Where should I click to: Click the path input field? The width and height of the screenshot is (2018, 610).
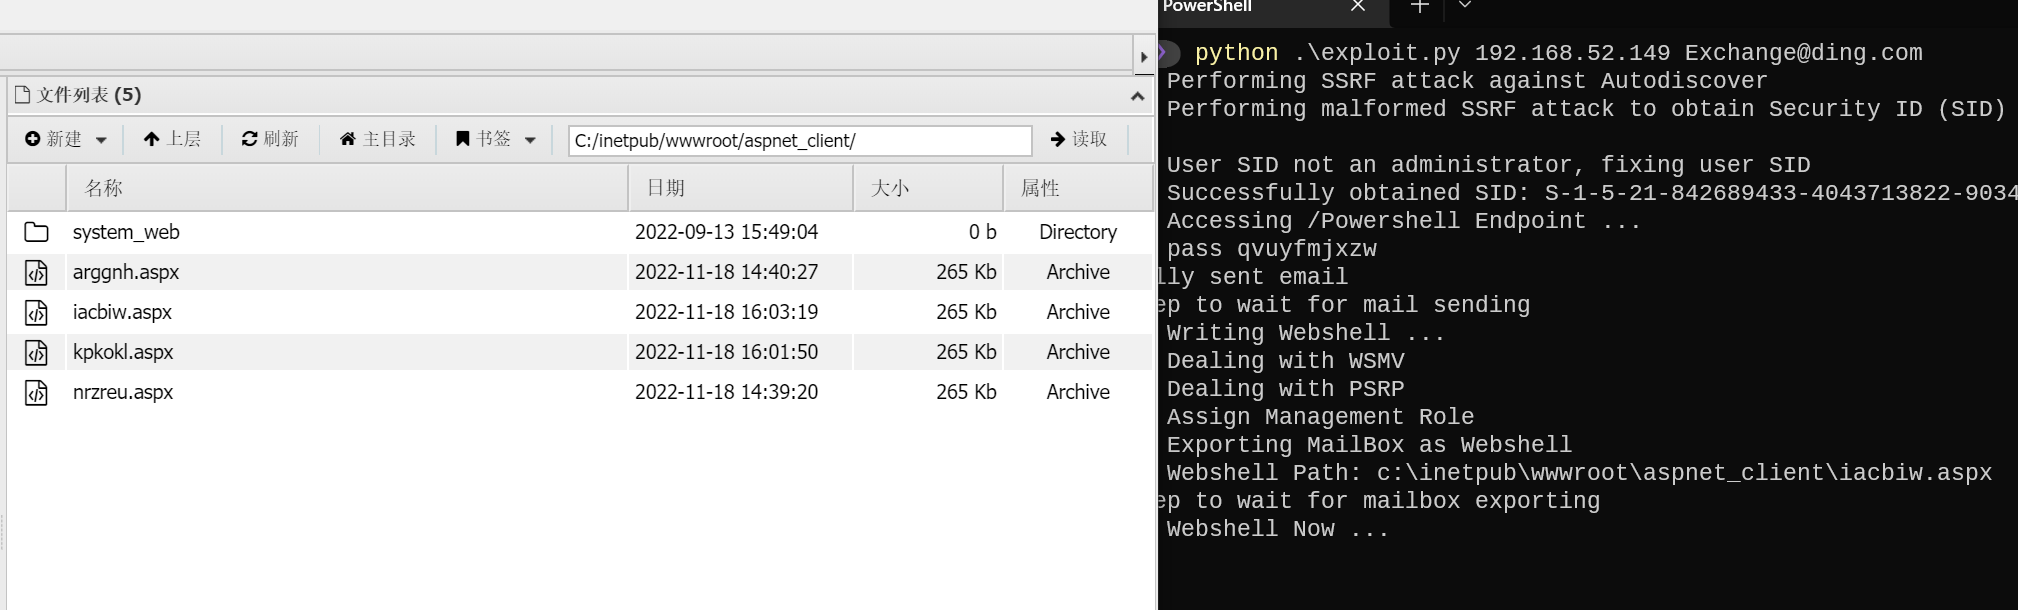click(800, 141)
